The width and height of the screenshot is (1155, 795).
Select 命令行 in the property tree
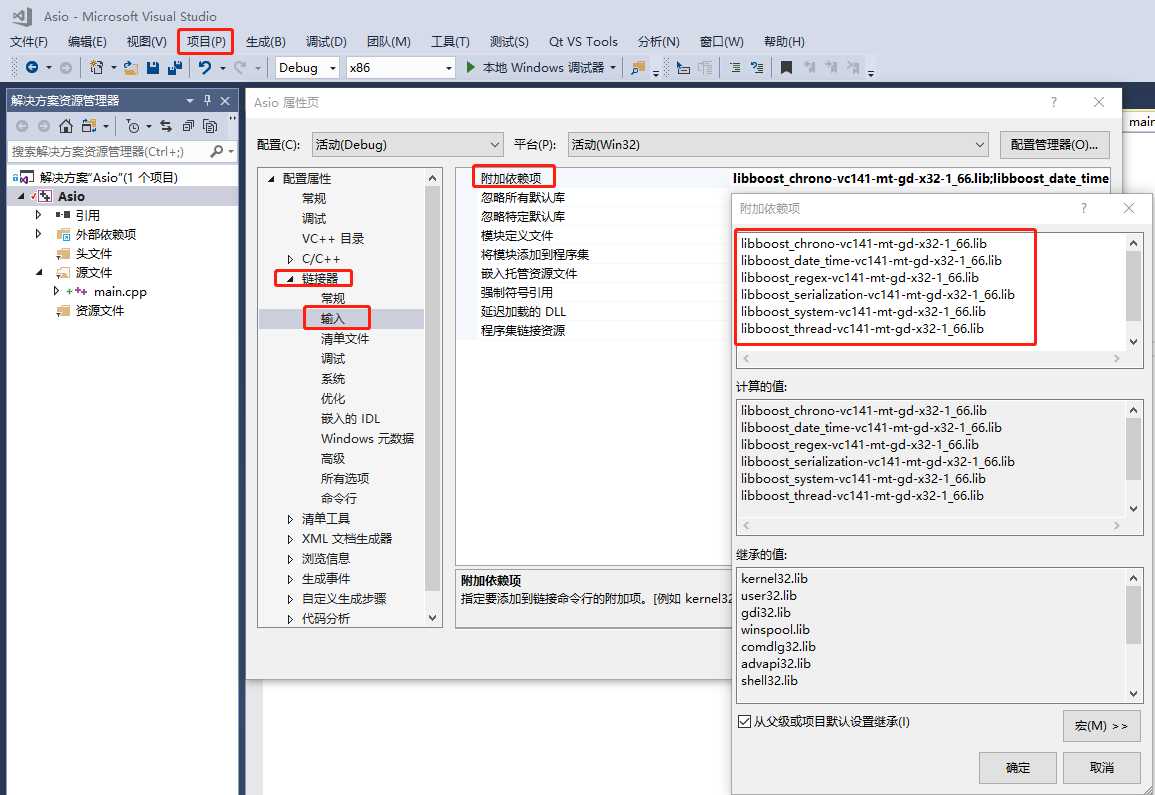[x=339, y=498]
